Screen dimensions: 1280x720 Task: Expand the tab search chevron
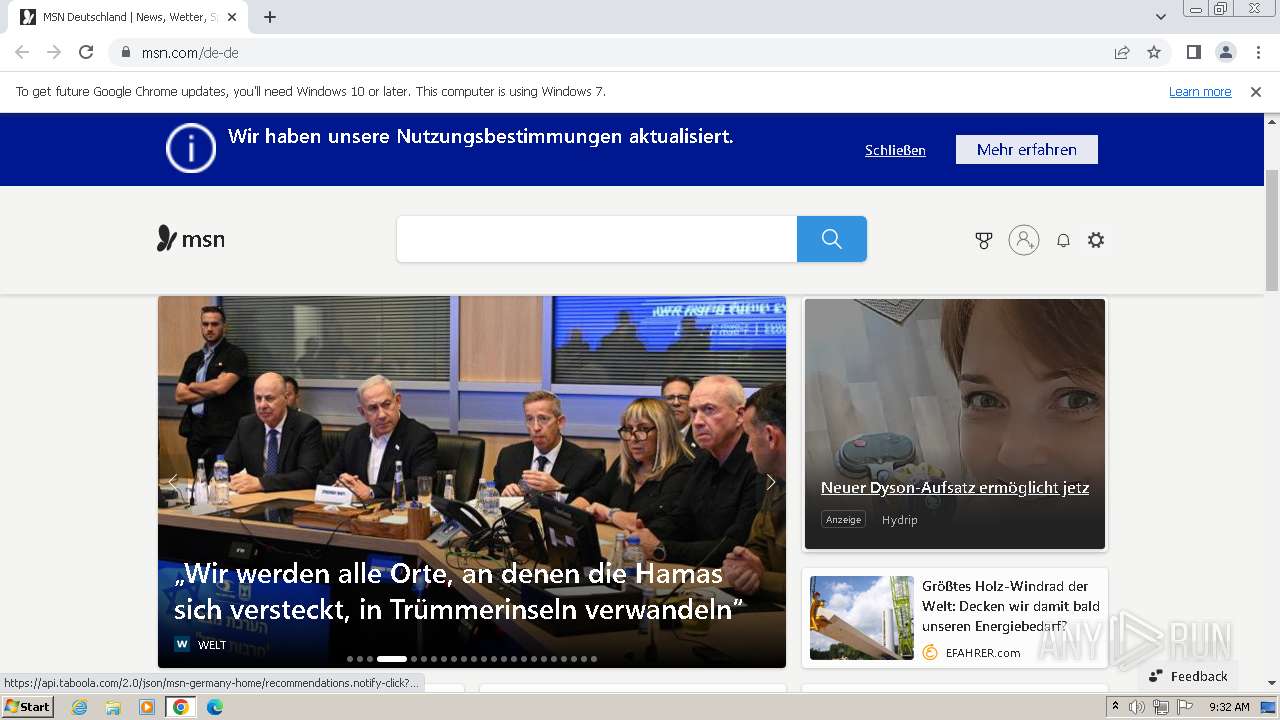point(1160,17)
